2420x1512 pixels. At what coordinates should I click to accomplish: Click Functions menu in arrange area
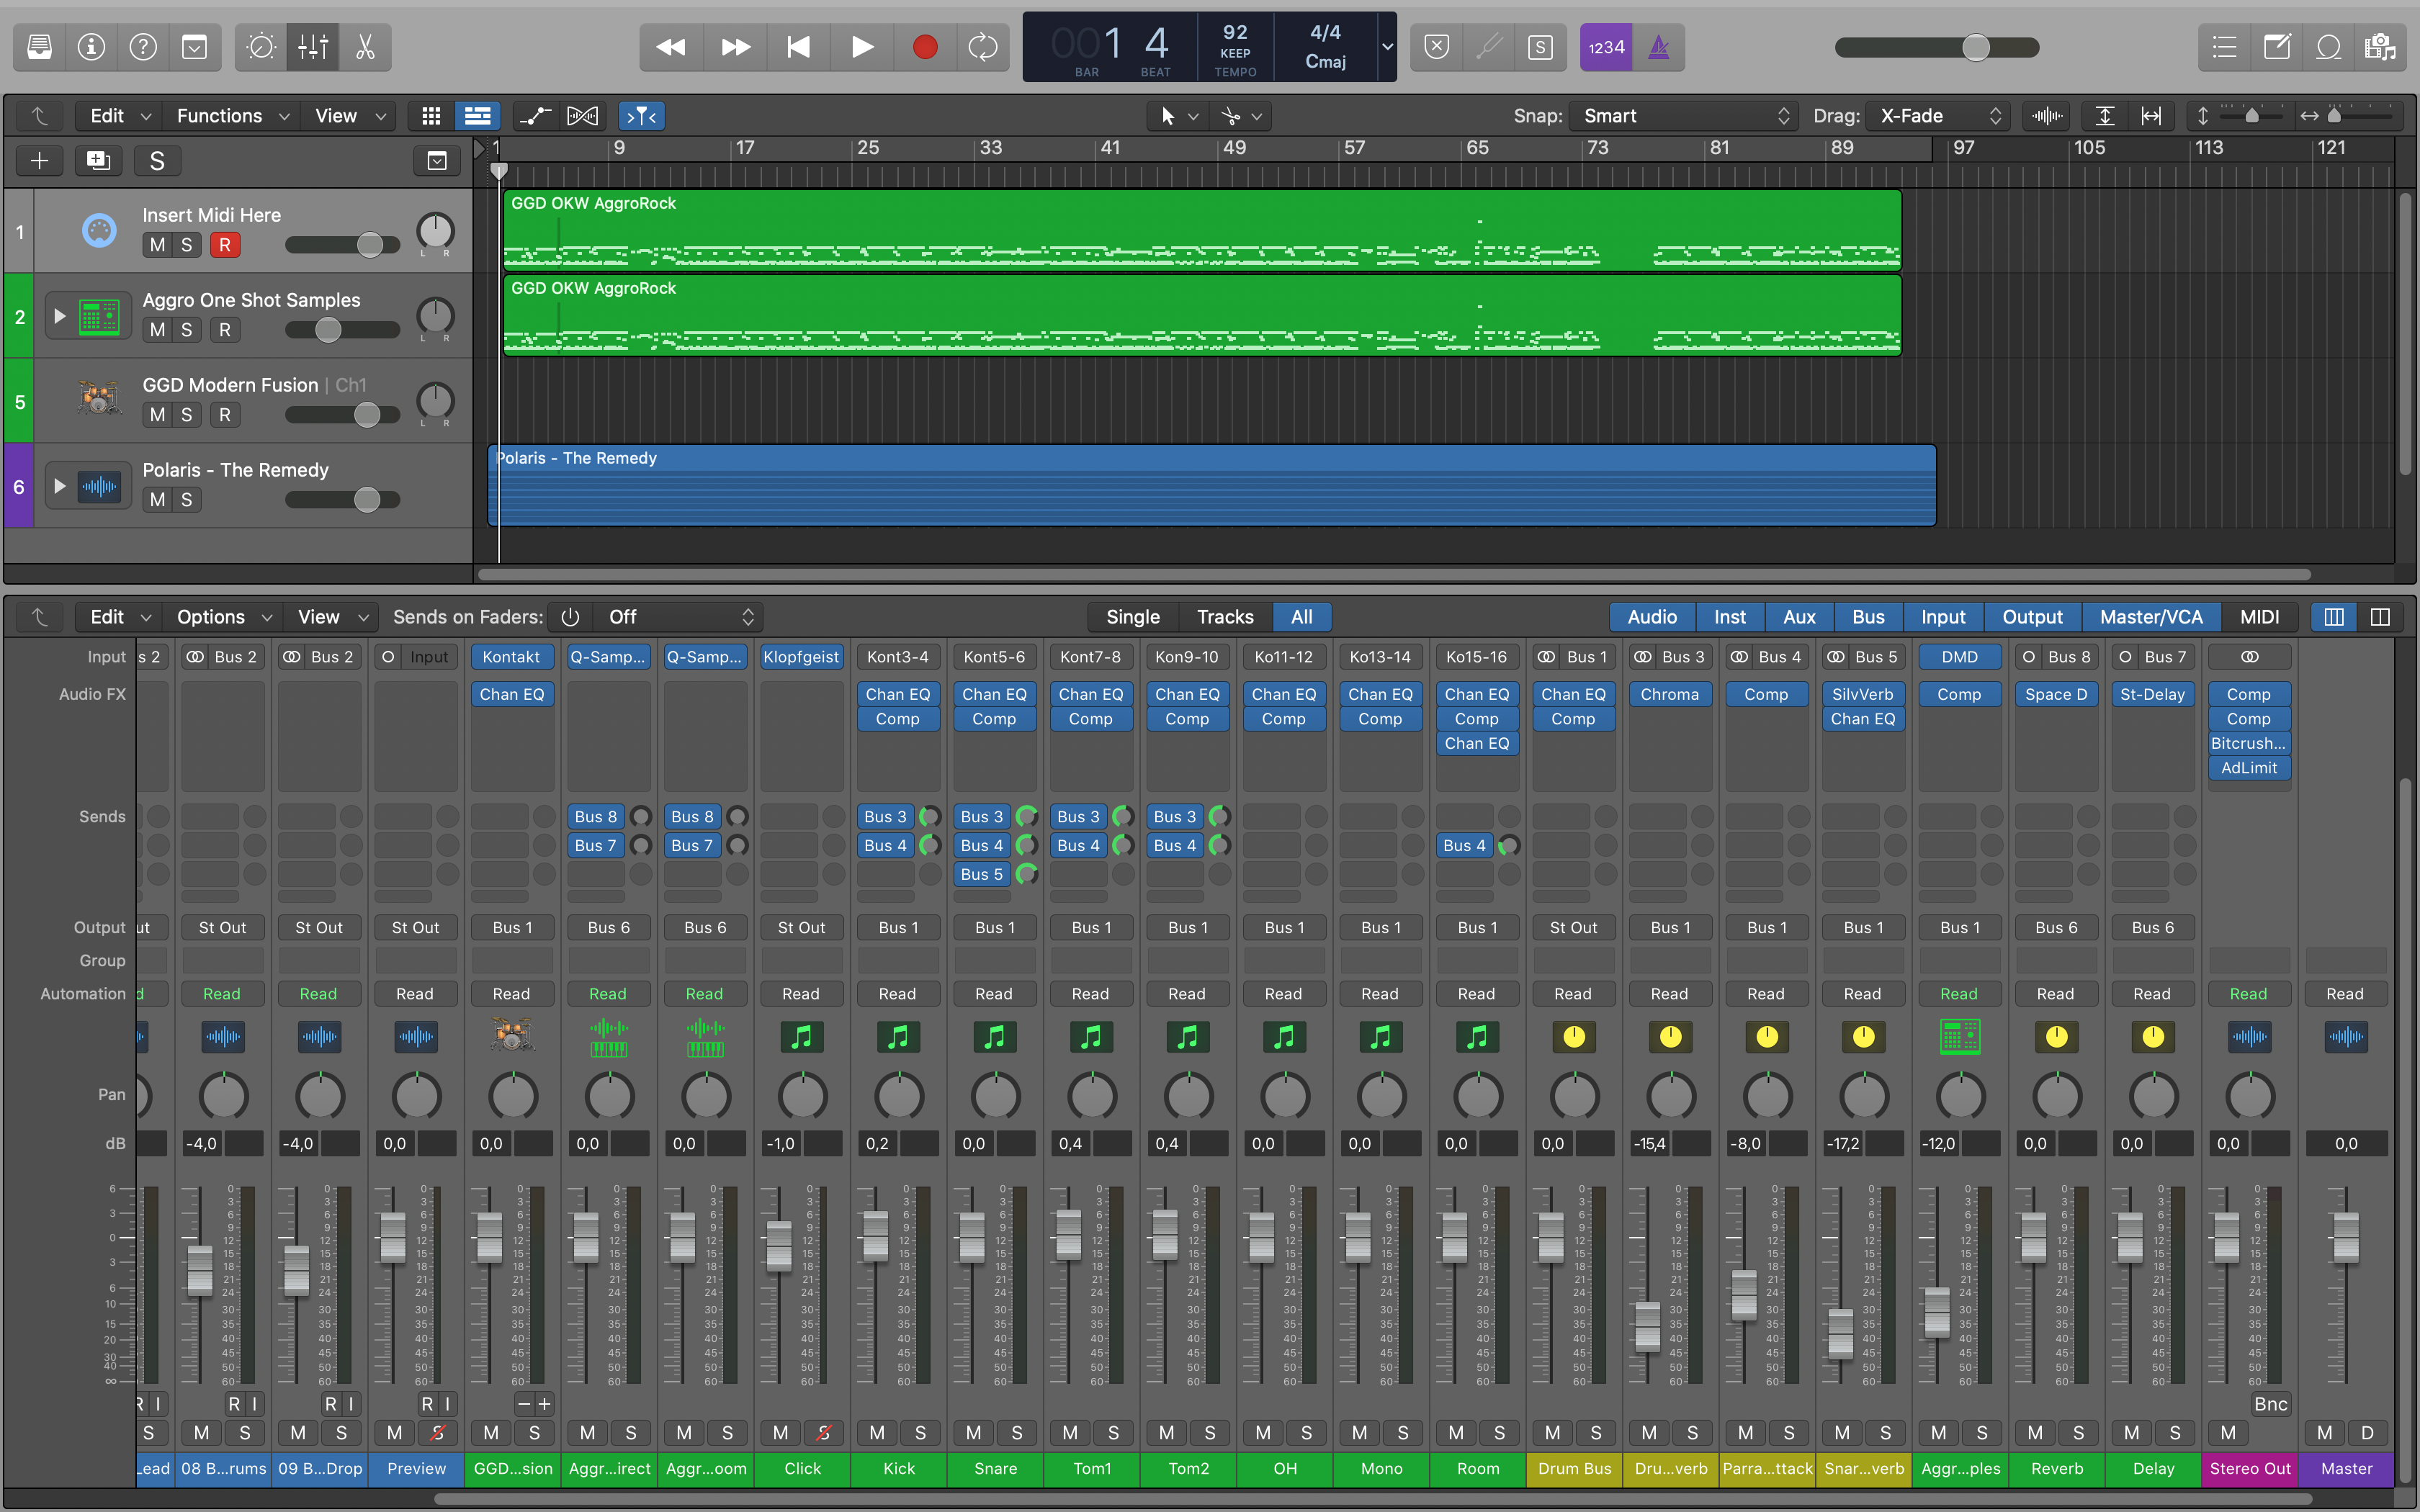pos(221,115)
